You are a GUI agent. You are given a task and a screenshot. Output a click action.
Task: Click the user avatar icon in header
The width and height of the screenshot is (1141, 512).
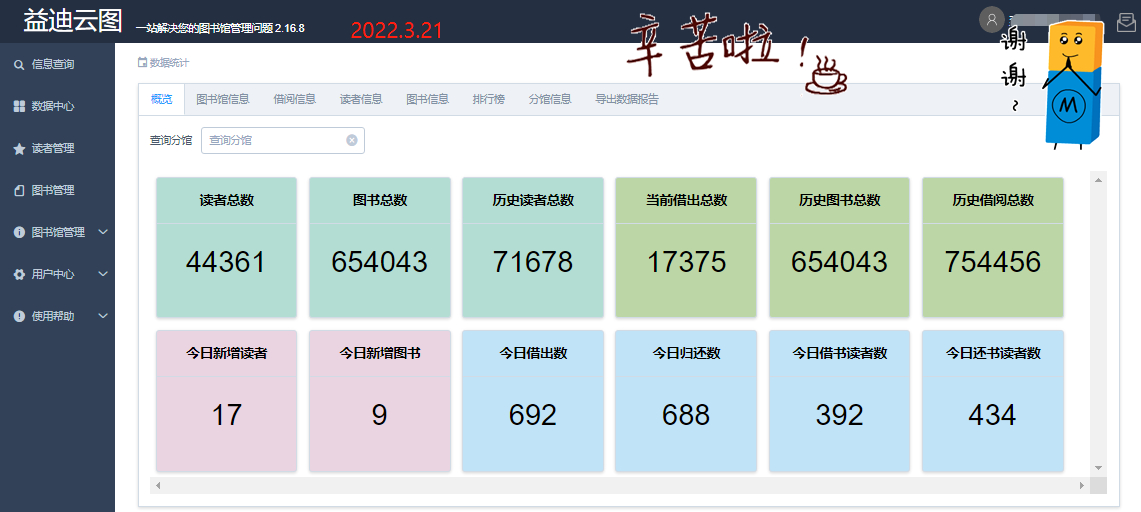coord(991,19)
